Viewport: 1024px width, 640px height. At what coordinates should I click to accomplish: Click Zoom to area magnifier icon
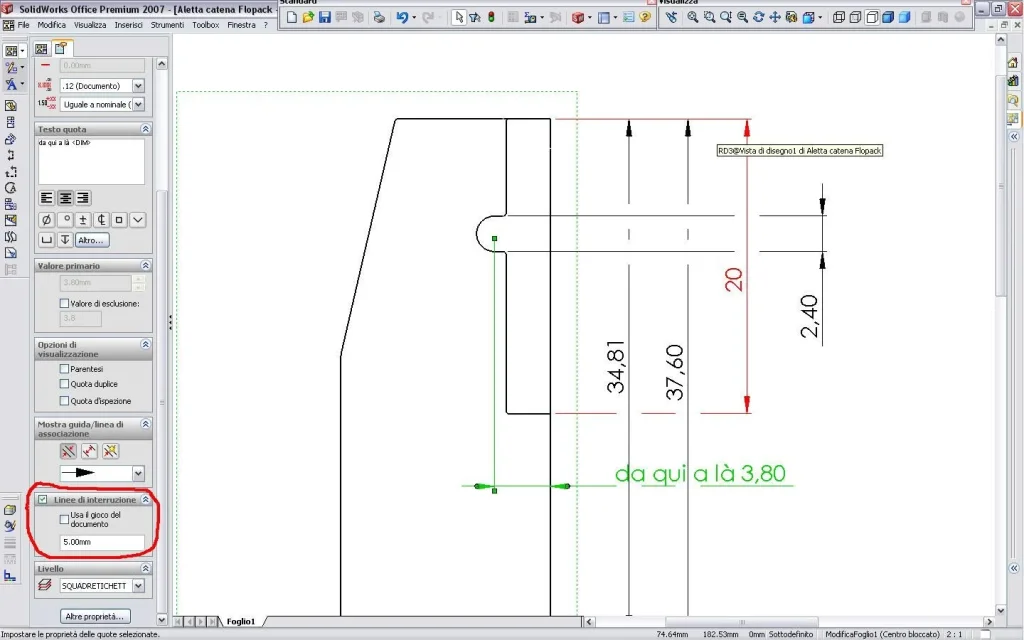(x=709, y=18)
